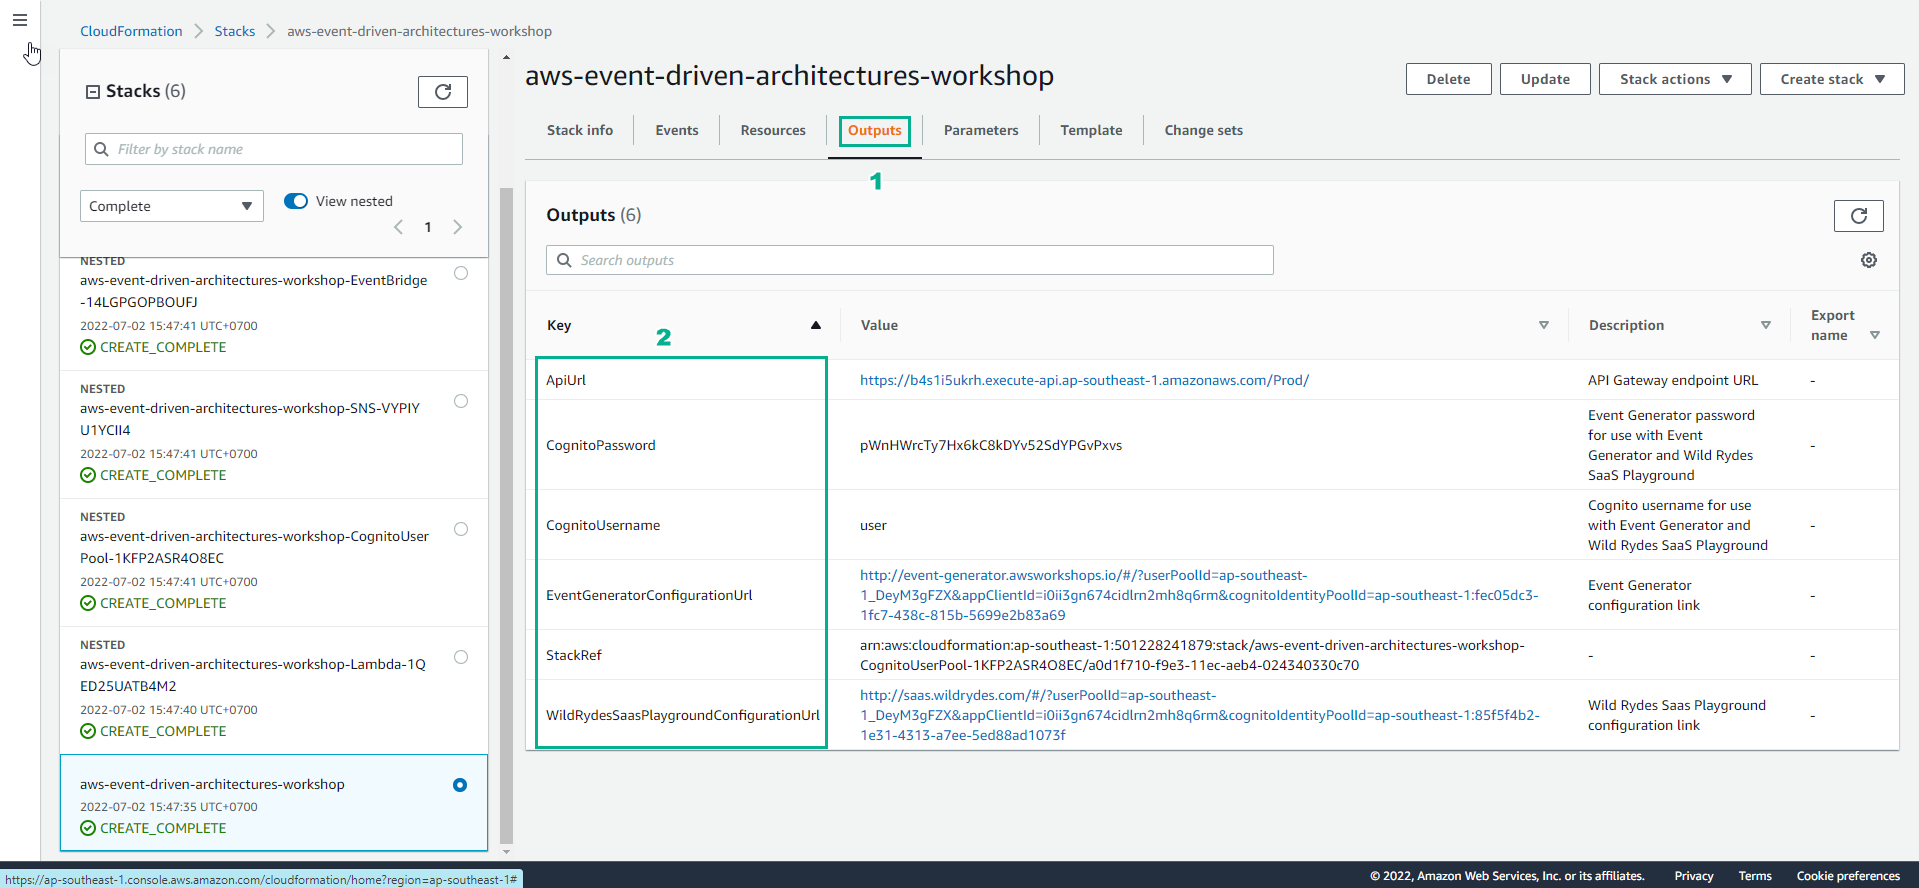Click page number 1 in stacks pagination
Screen dimensions: 1919x888
pyautogui.click(x=428, y=227)
